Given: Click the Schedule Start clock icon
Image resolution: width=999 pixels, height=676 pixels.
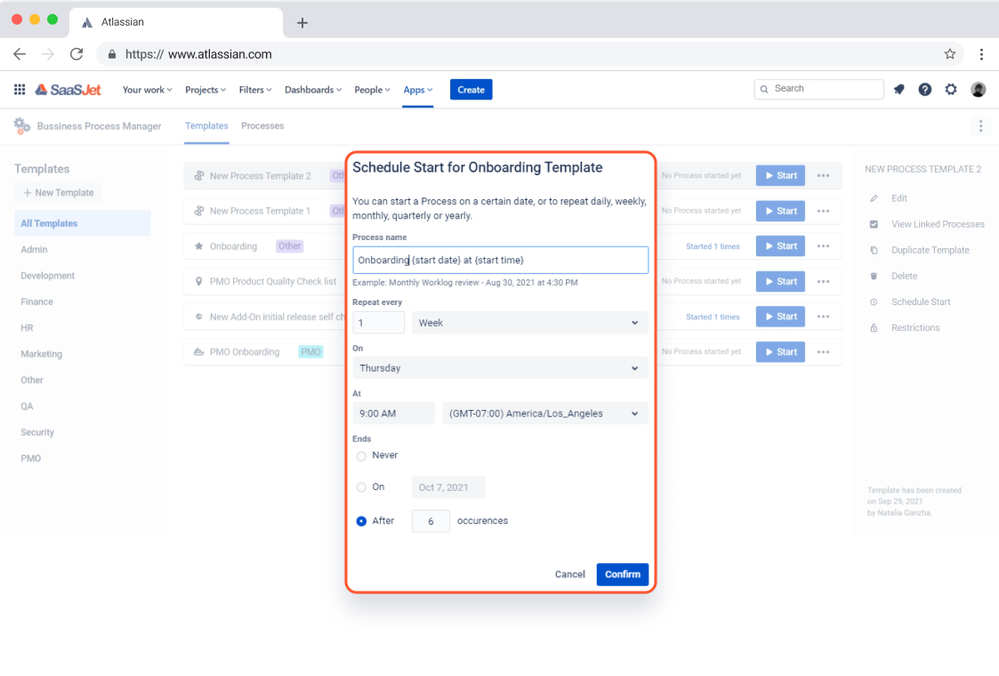Looking at the screenshot, I should point(874,302).
